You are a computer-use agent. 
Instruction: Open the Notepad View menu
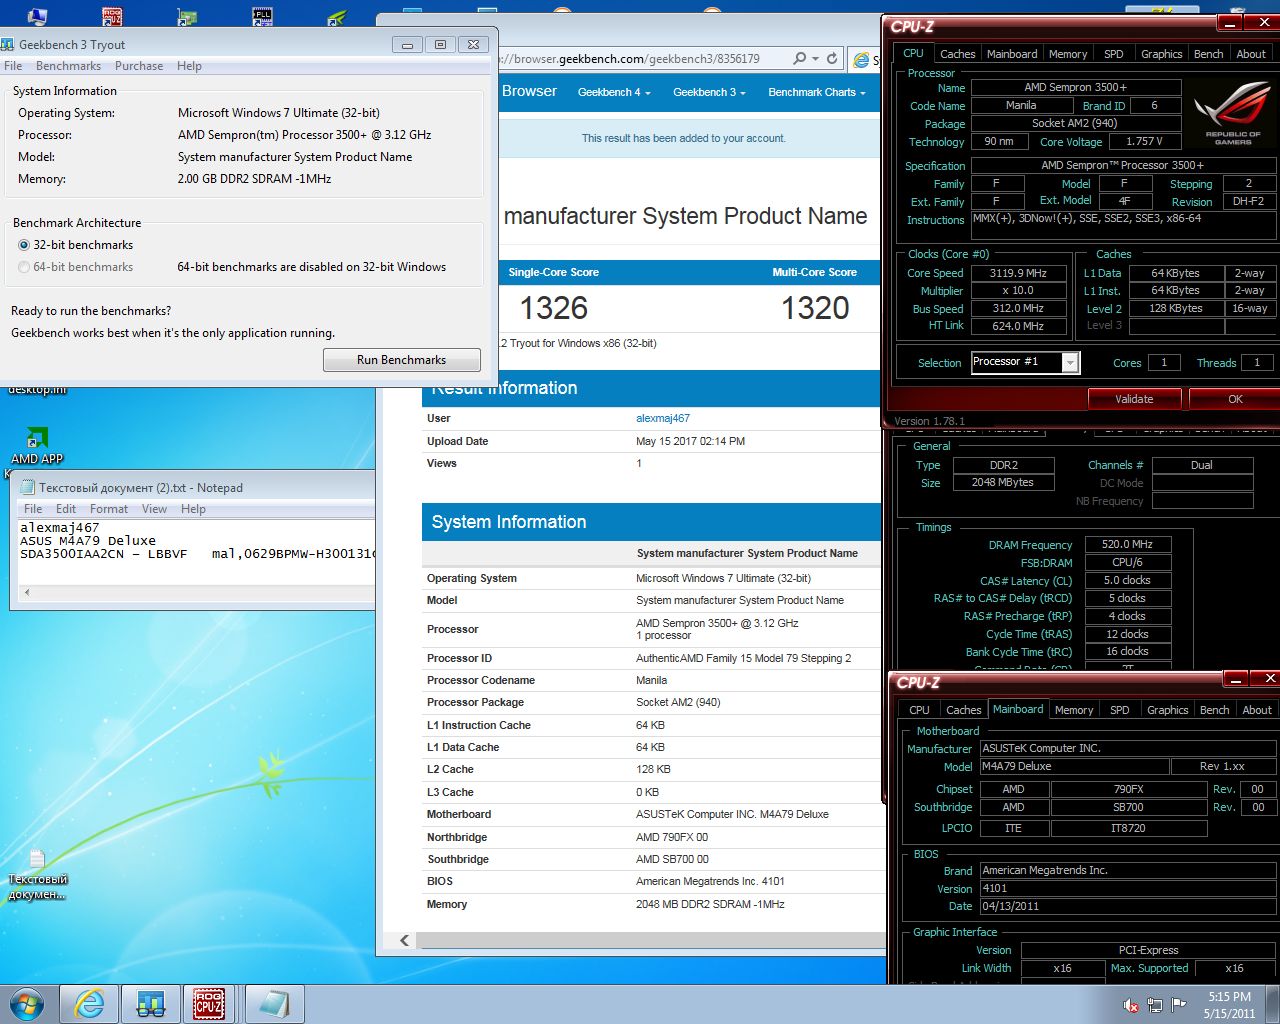(154, 509)
